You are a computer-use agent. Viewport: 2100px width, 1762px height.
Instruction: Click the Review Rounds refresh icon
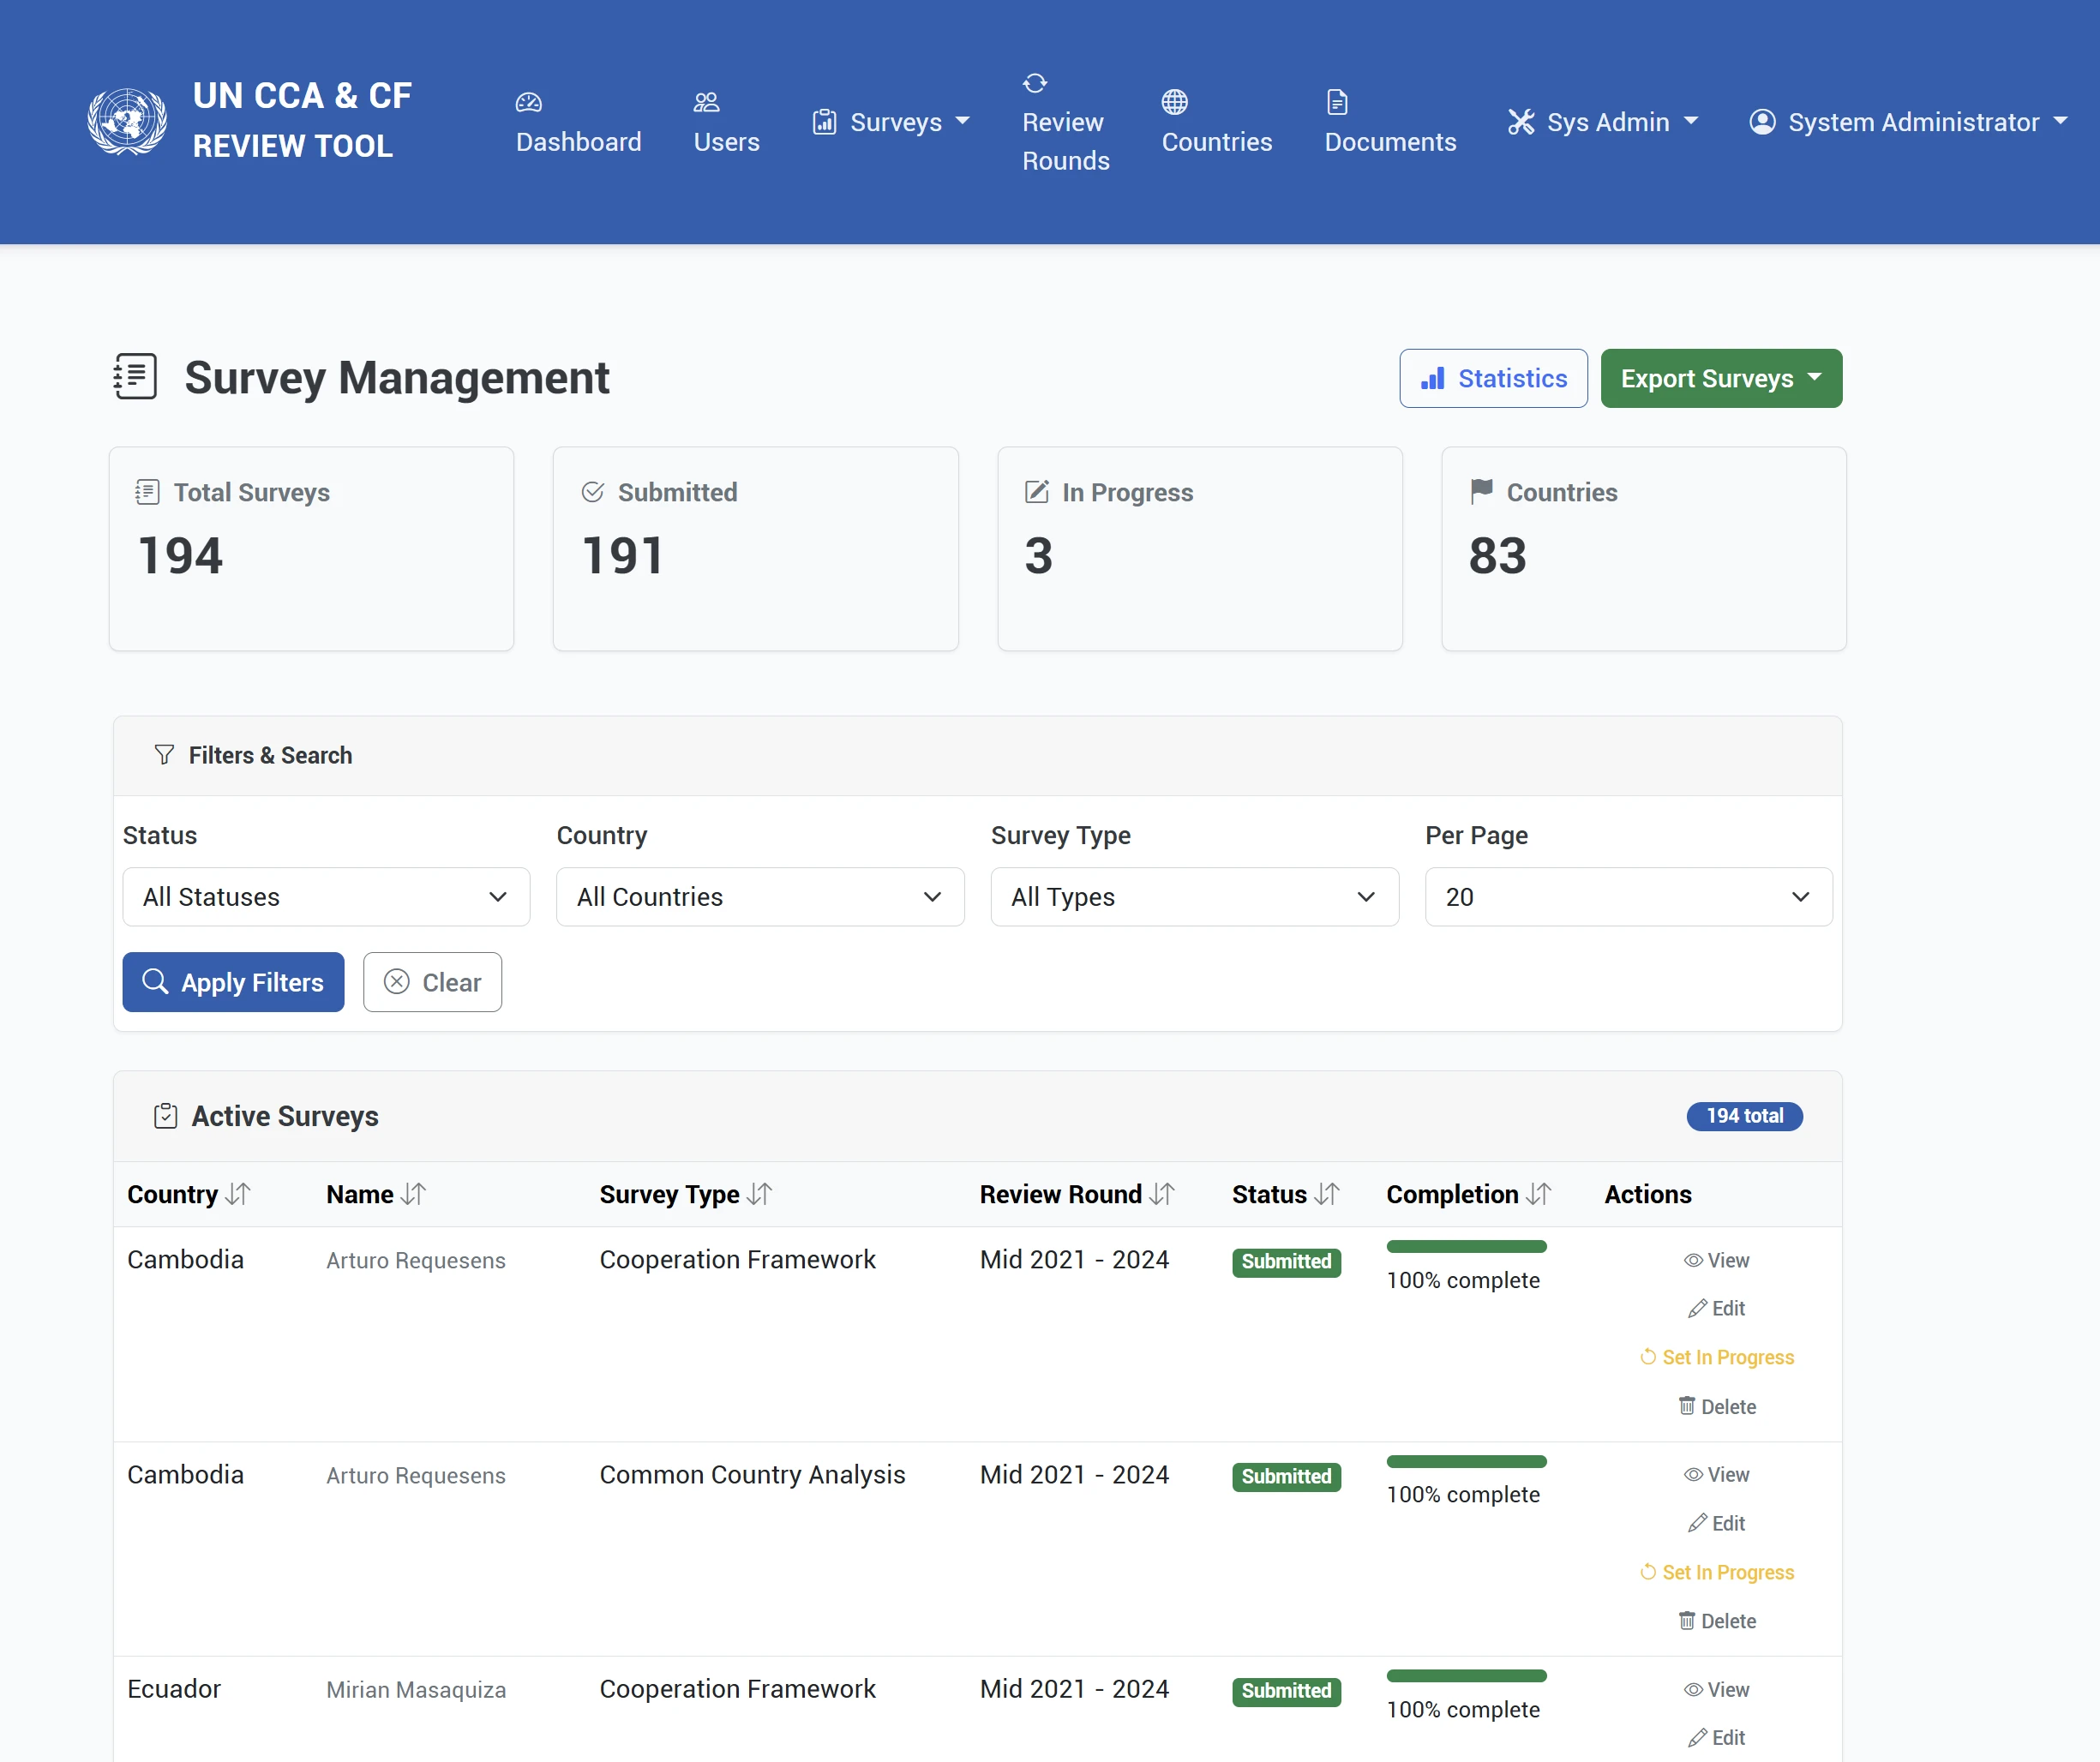tap(1035, 82)
